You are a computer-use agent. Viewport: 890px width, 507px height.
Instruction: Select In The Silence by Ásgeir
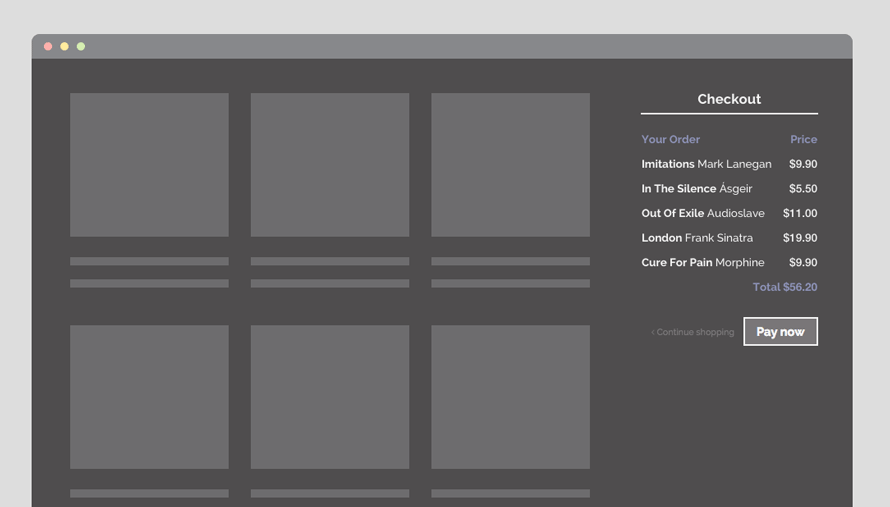pyautogui.click(x=696, y=189)
